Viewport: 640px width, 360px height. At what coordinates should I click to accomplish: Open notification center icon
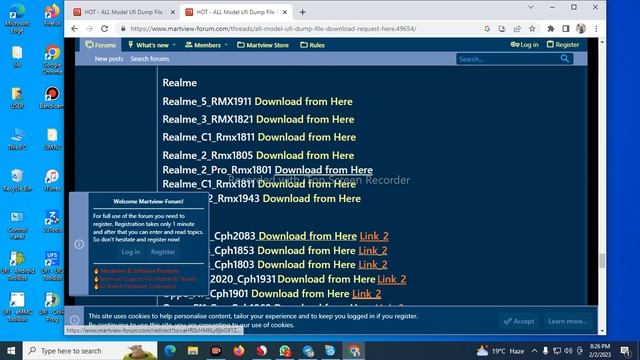624,351
